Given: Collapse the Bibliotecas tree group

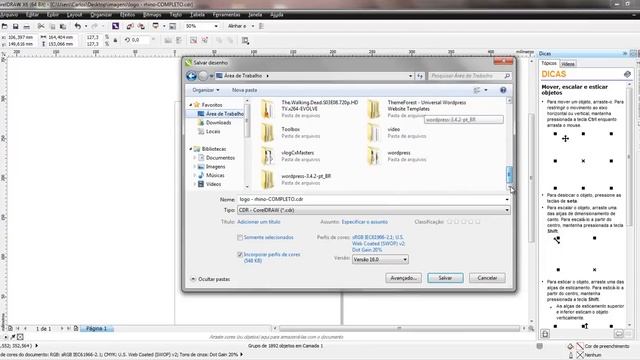Looking at the screenshot, I should click(191, 149).
